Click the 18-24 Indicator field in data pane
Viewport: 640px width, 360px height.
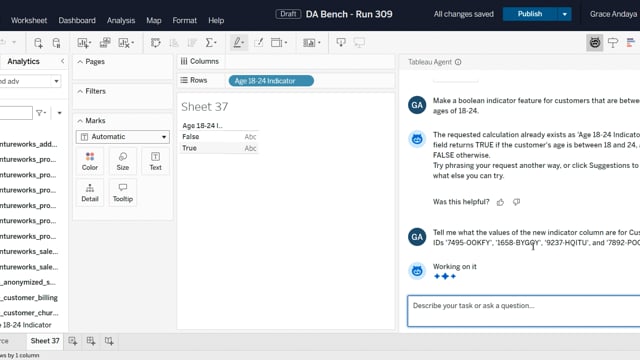pyautogui.click(x=26, y=325)
